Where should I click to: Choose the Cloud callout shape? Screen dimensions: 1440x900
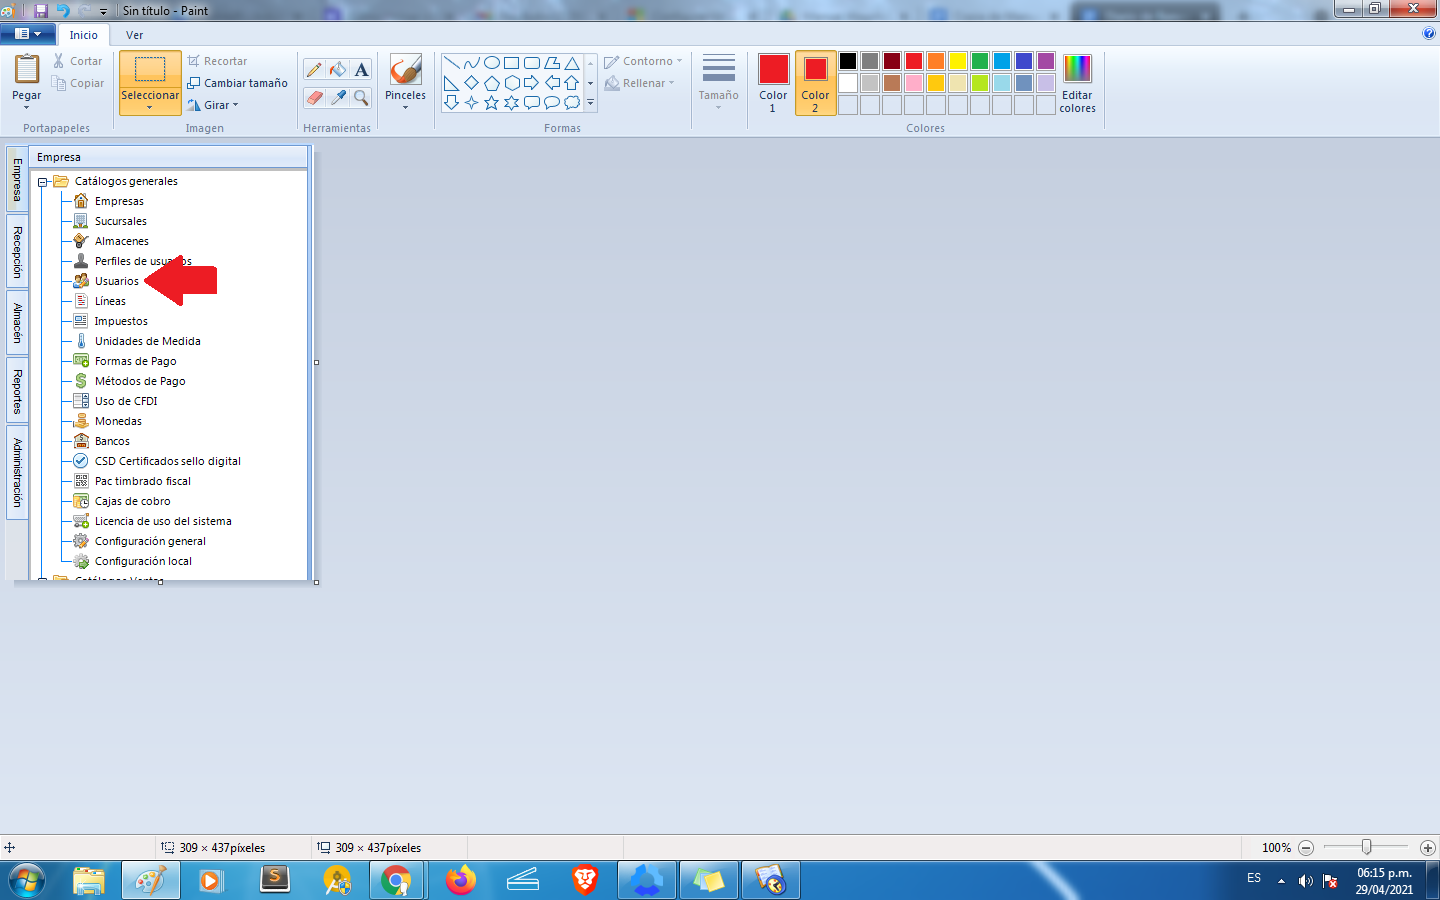tap(572, 103)
